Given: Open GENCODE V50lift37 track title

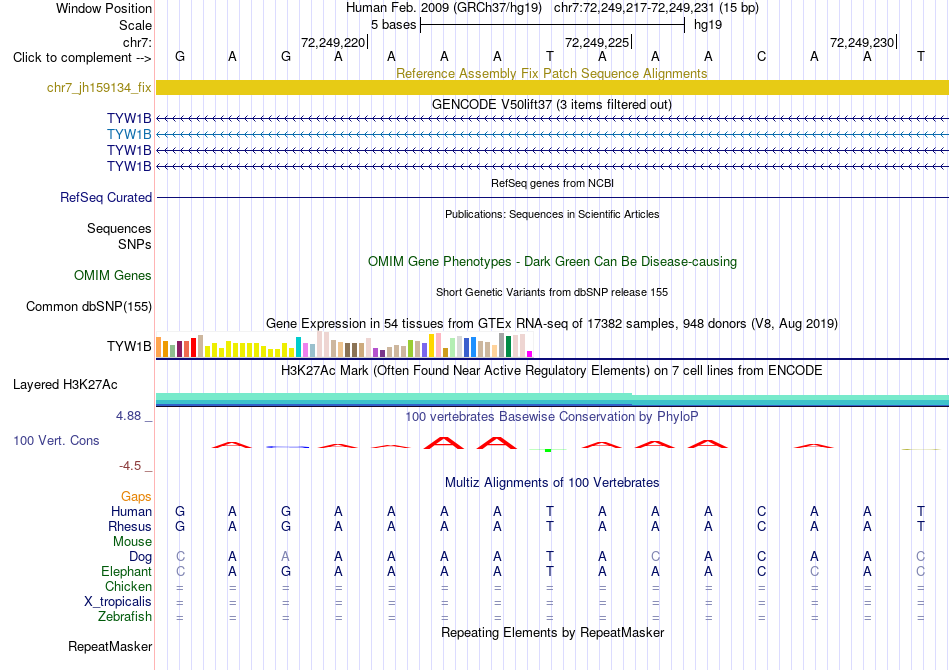Looking at the screenshot, I should click(x=551, y=104).
